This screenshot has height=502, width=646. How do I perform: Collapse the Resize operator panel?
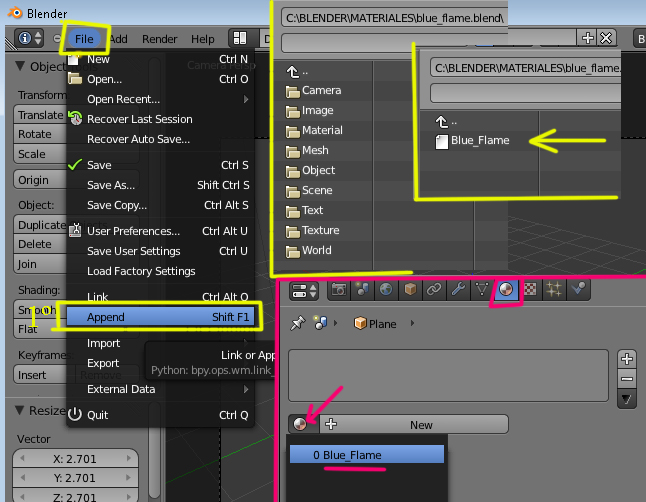(20, 410)
